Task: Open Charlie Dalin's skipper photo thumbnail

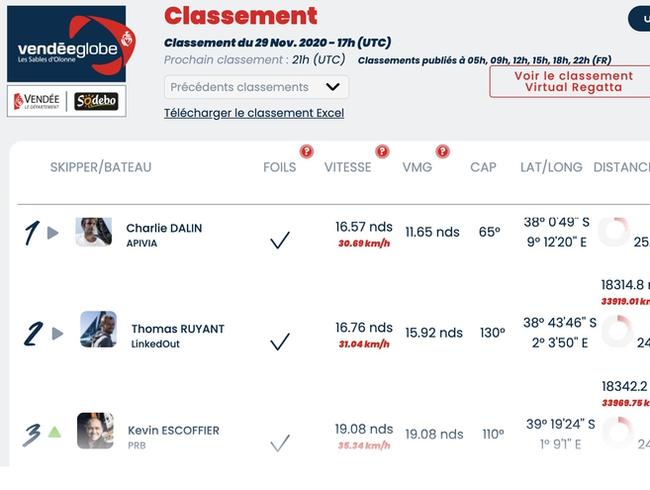Action: pos(94,232)
